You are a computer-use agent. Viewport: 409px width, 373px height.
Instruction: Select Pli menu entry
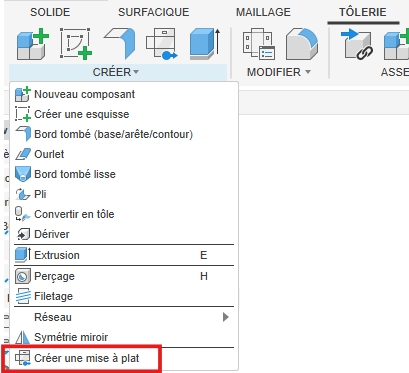click(124, 194)
